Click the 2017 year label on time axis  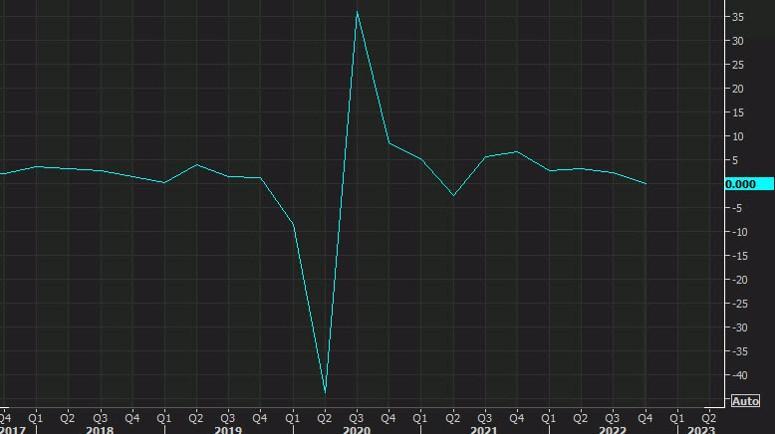12,429
